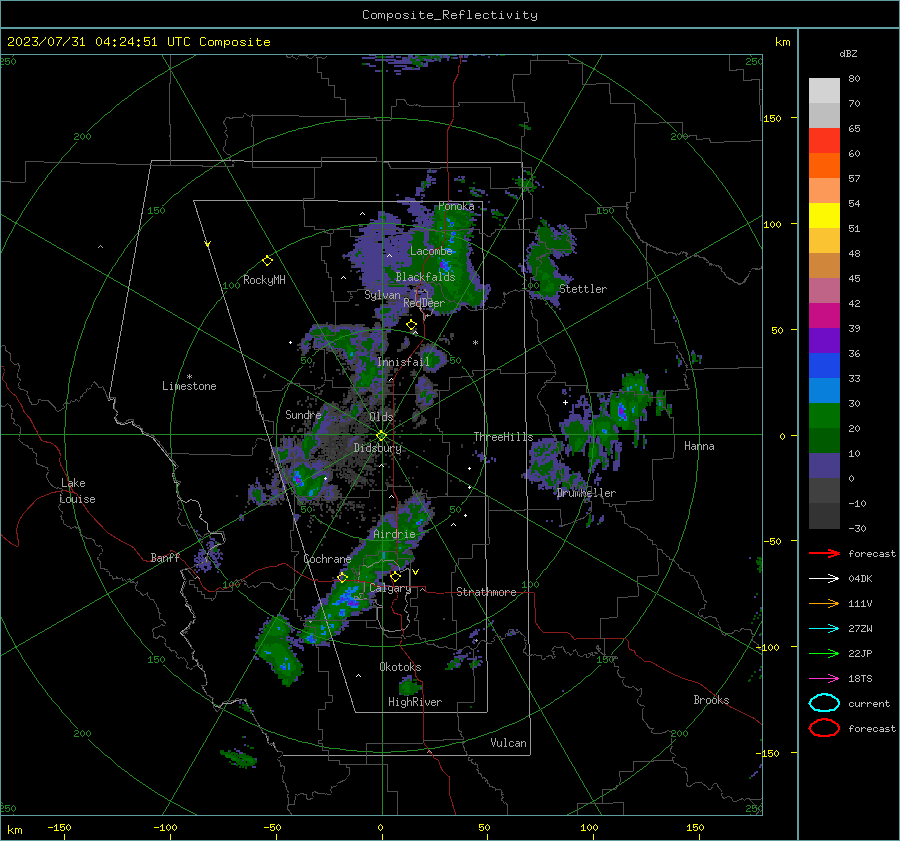The height and width of the screenshot is (841, 900).
Task: Click the Sylvan label
Action: click(382, 295)
